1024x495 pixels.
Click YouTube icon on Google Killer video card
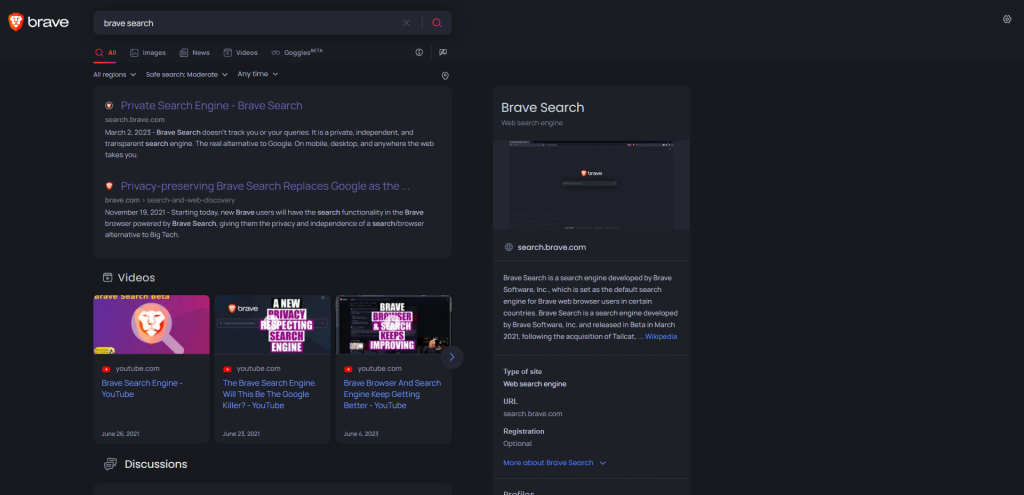coord(227,369)
